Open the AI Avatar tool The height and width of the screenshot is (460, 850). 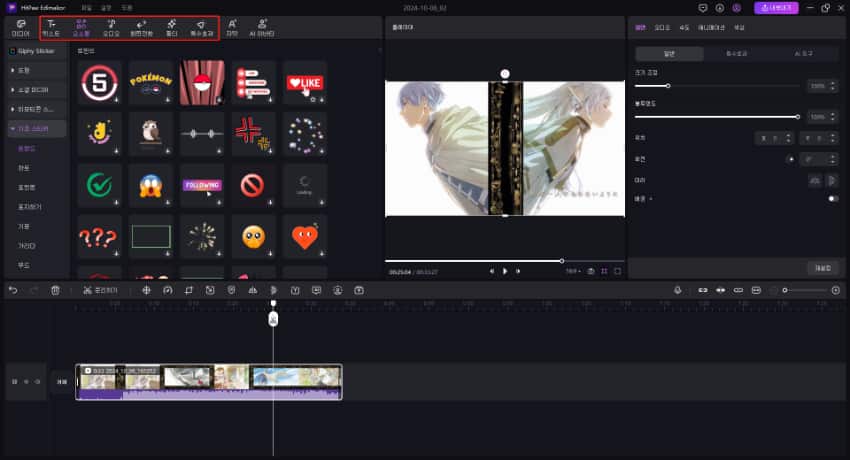[262, 26]
